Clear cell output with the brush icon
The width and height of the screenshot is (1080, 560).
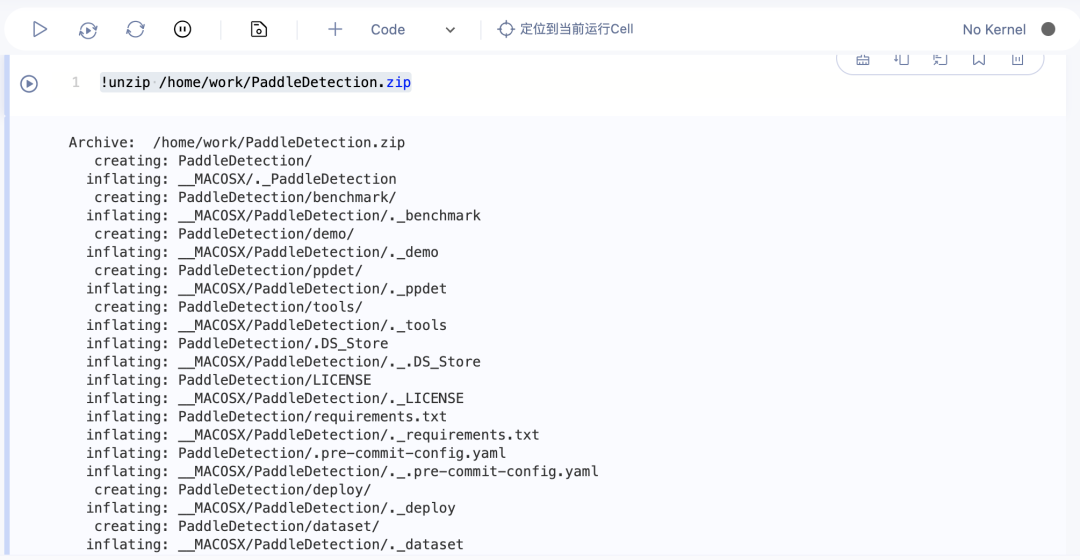(x=862, y=60)
